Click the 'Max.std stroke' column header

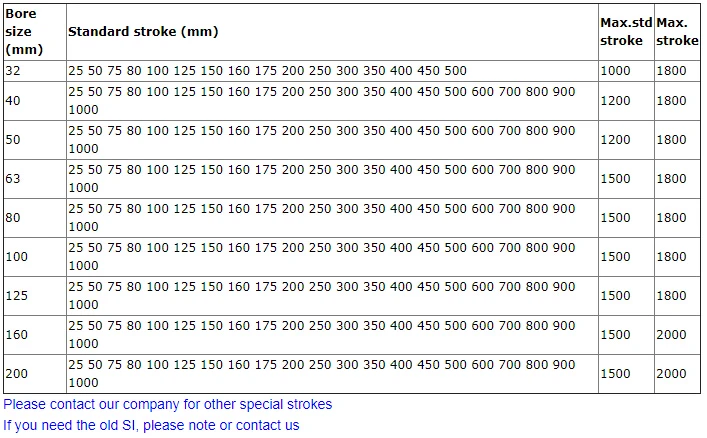click(x=626, y=32)
